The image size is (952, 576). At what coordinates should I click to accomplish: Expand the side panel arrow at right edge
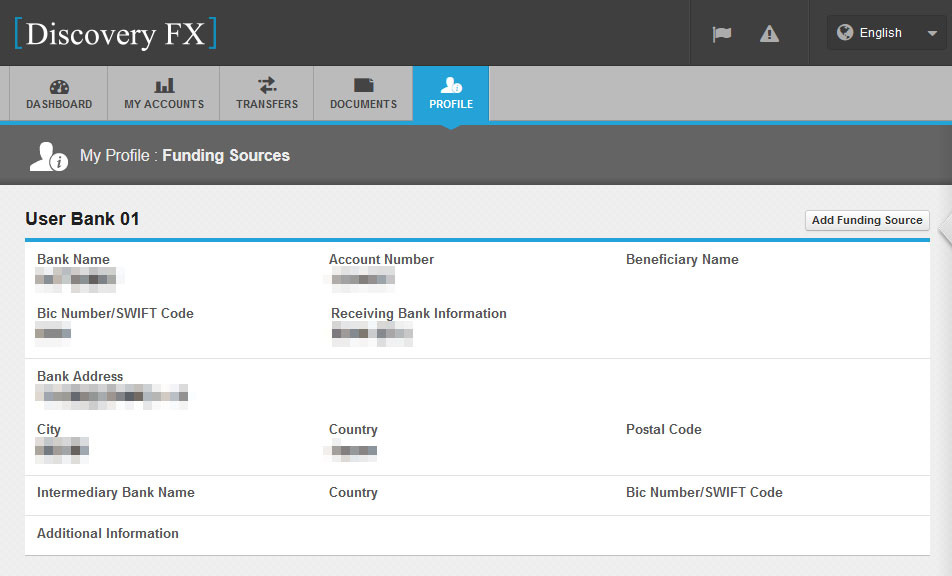pyautogui.click(x=944, y=231)
